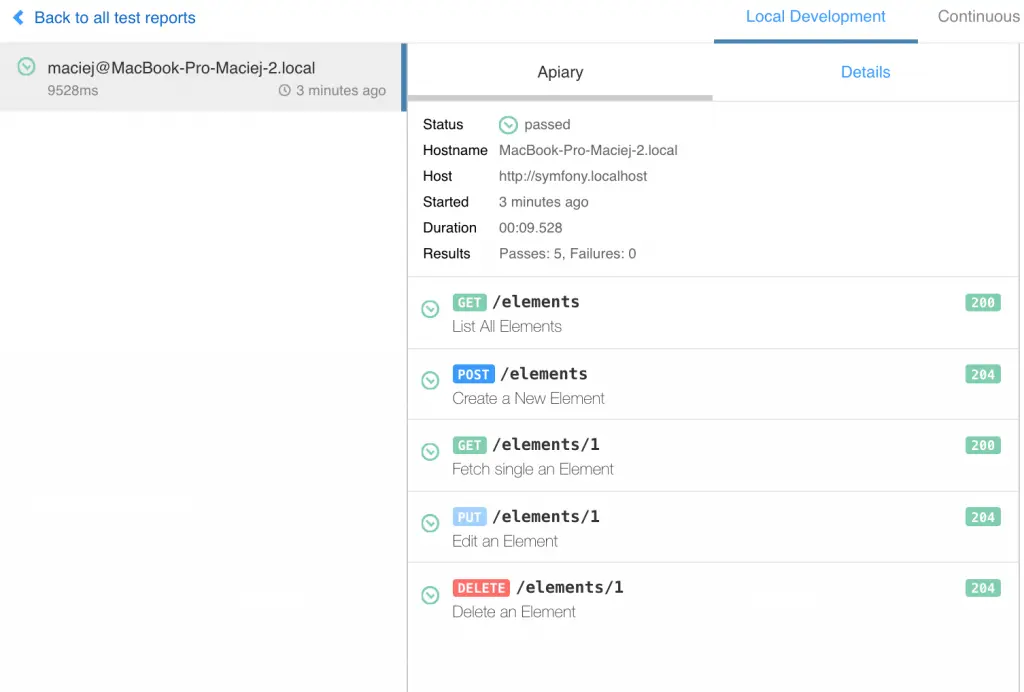Open Back to all test reports link
The image size is (1024, 692).
[113, 17]
